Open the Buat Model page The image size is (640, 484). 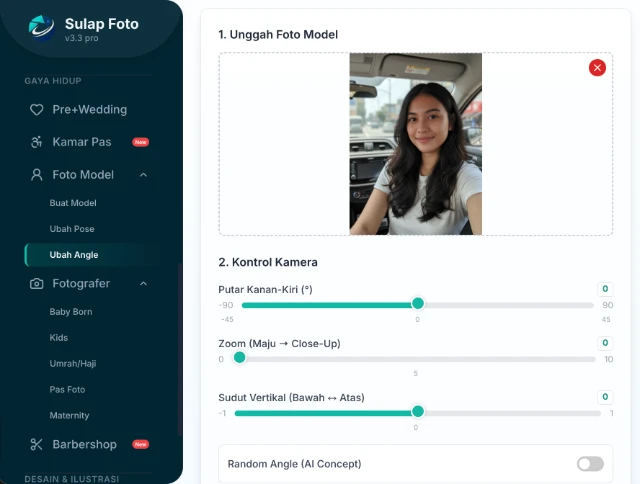(73, 203)
